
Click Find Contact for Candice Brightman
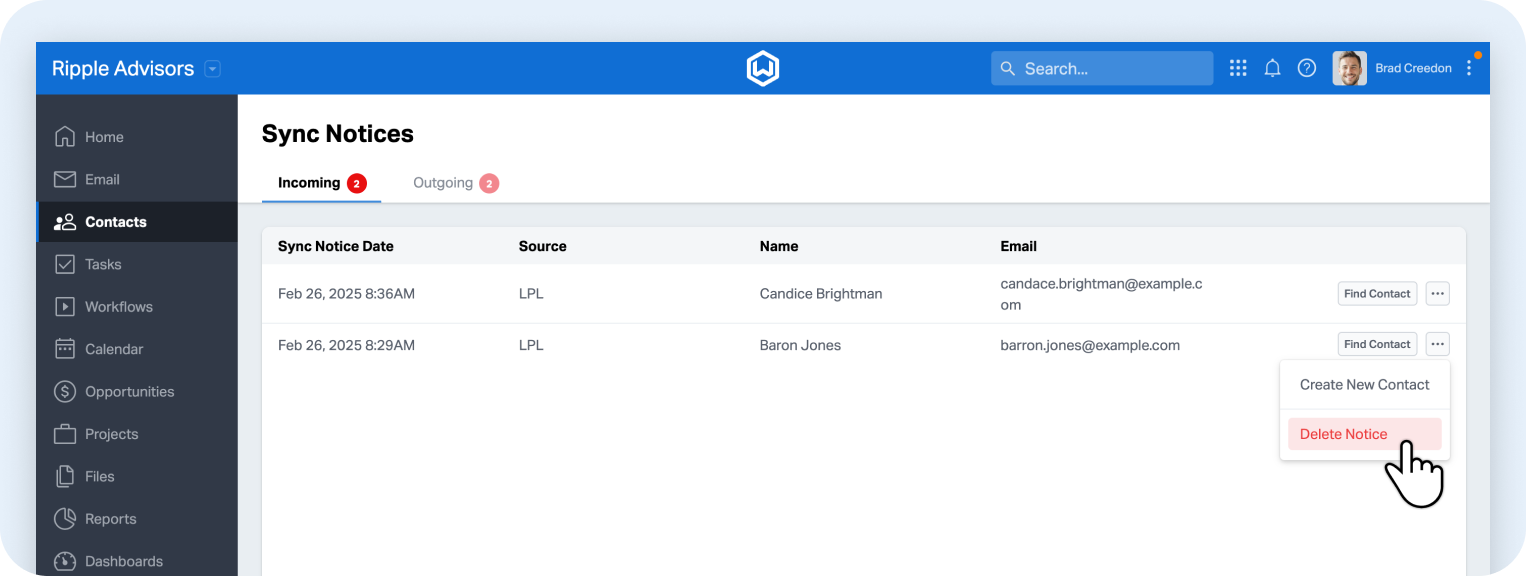pos(1377,294)
